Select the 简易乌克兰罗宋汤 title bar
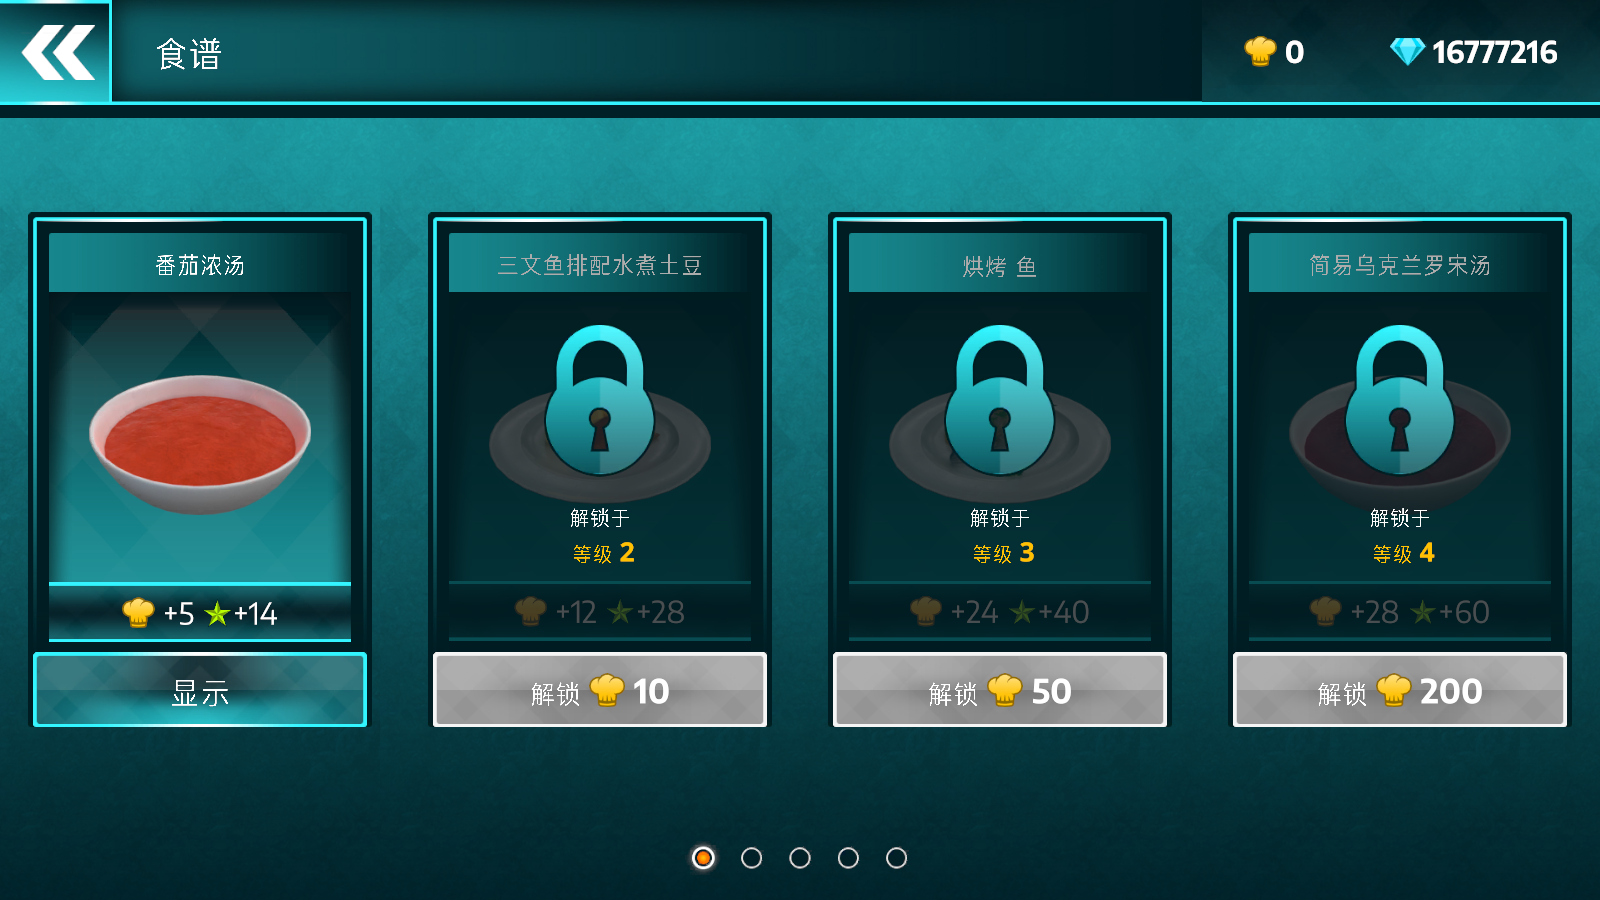1600x900 pixels. pyautogui.click(x=1400, y=263)
